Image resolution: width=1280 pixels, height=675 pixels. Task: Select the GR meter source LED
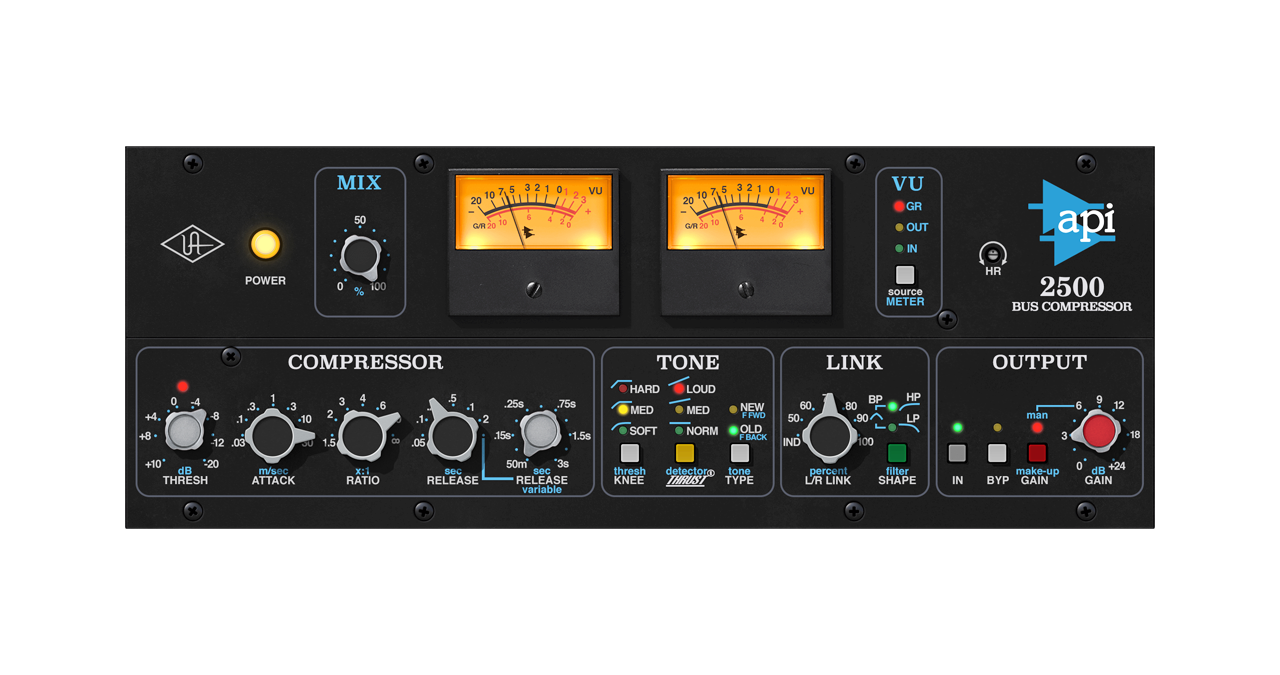899,206
